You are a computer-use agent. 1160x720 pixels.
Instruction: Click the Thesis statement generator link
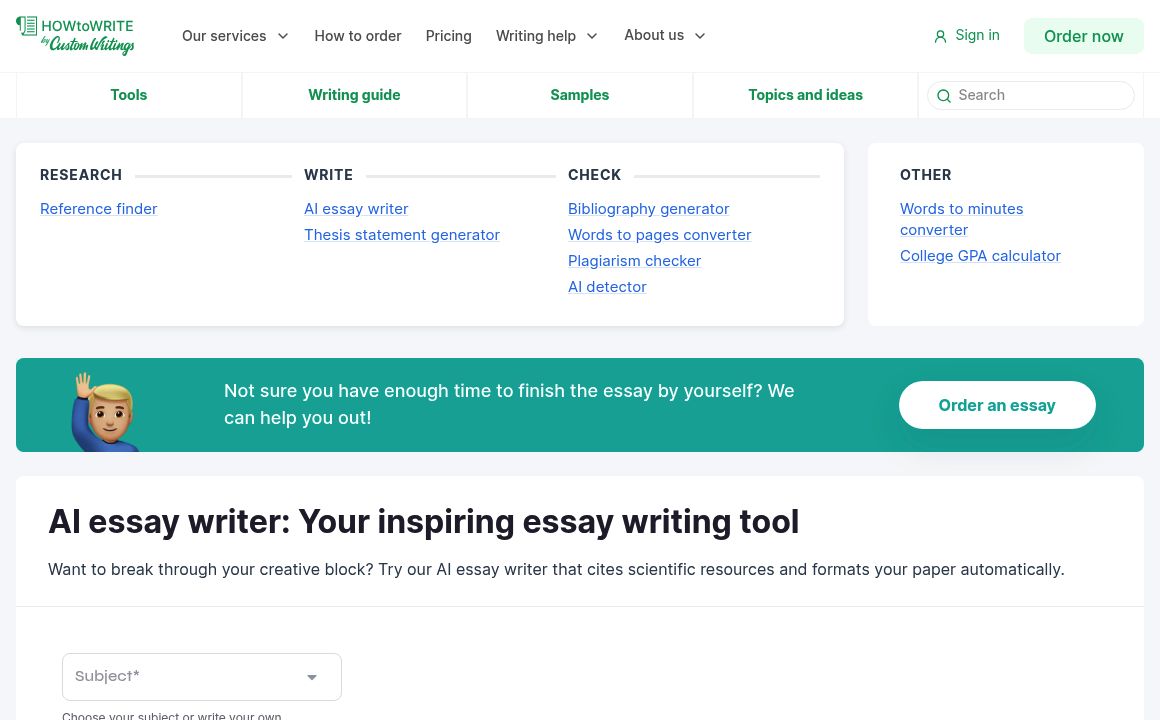click(402, 234)
